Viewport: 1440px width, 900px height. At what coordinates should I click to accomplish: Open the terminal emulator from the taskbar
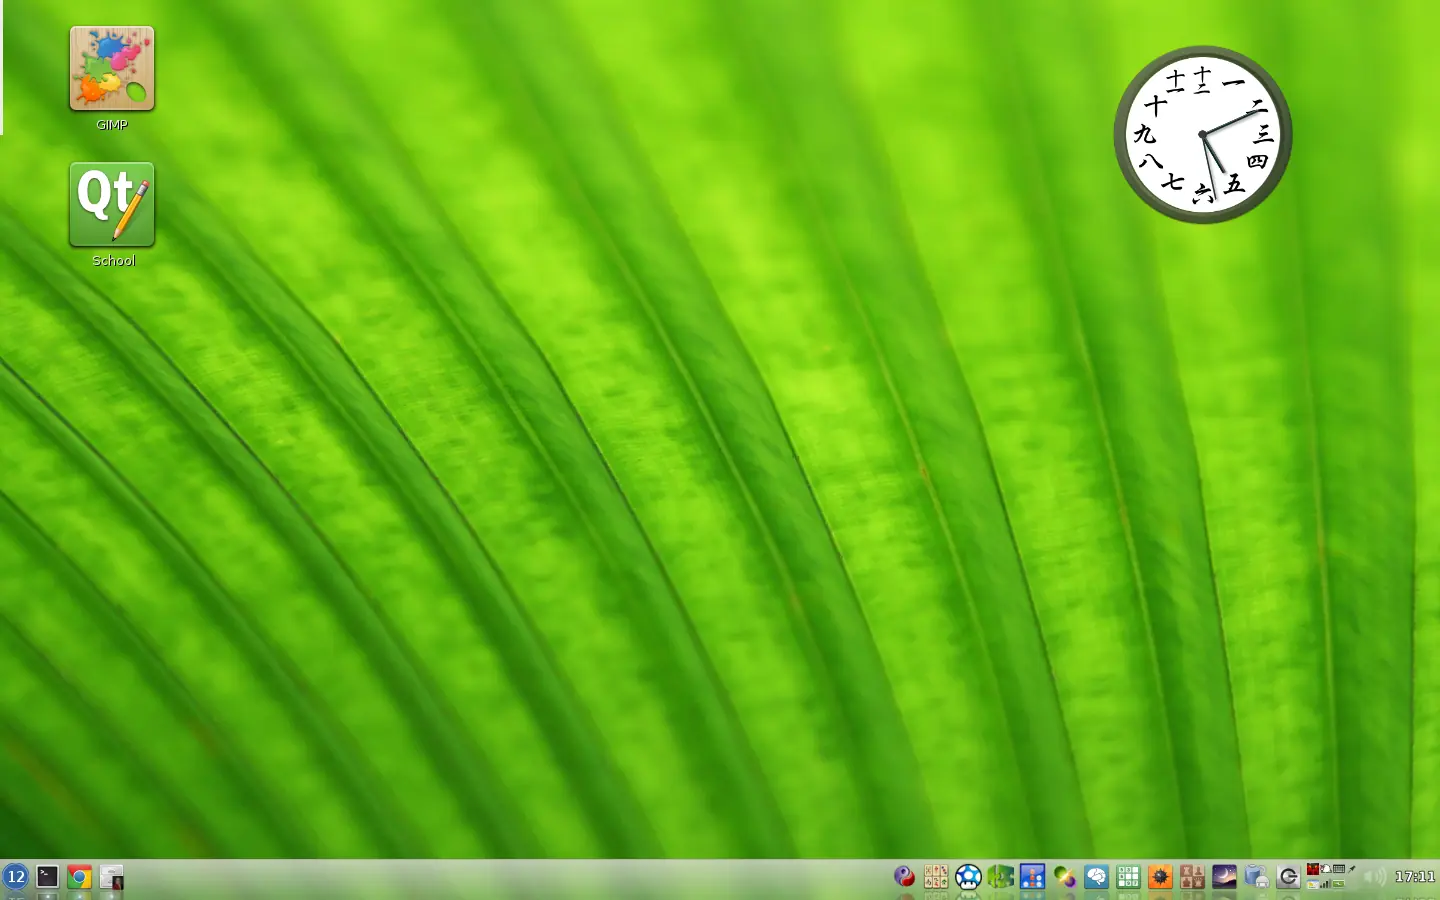(47, 877)
